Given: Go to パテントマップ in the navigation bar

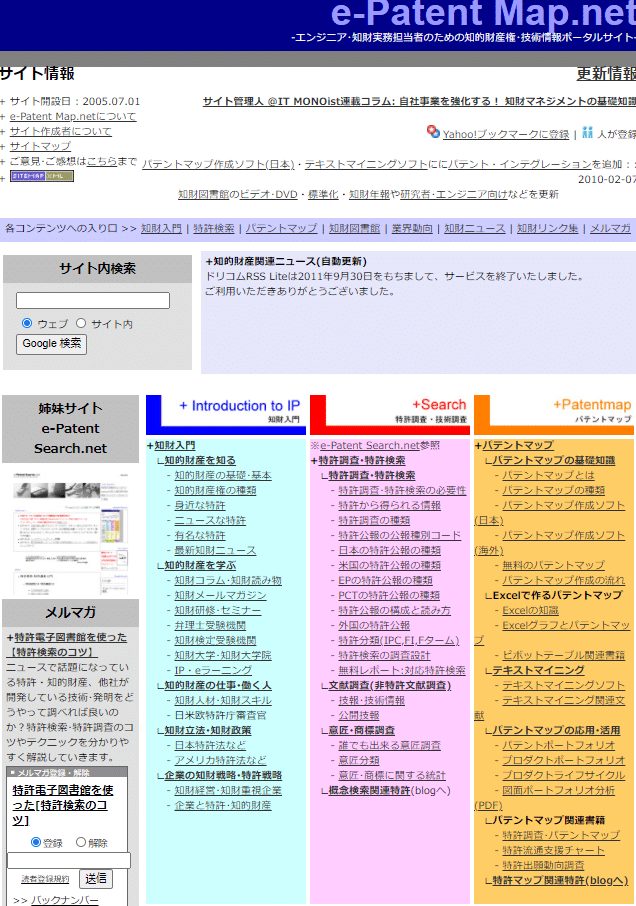Looking at the screenshot, I should 281,228.
